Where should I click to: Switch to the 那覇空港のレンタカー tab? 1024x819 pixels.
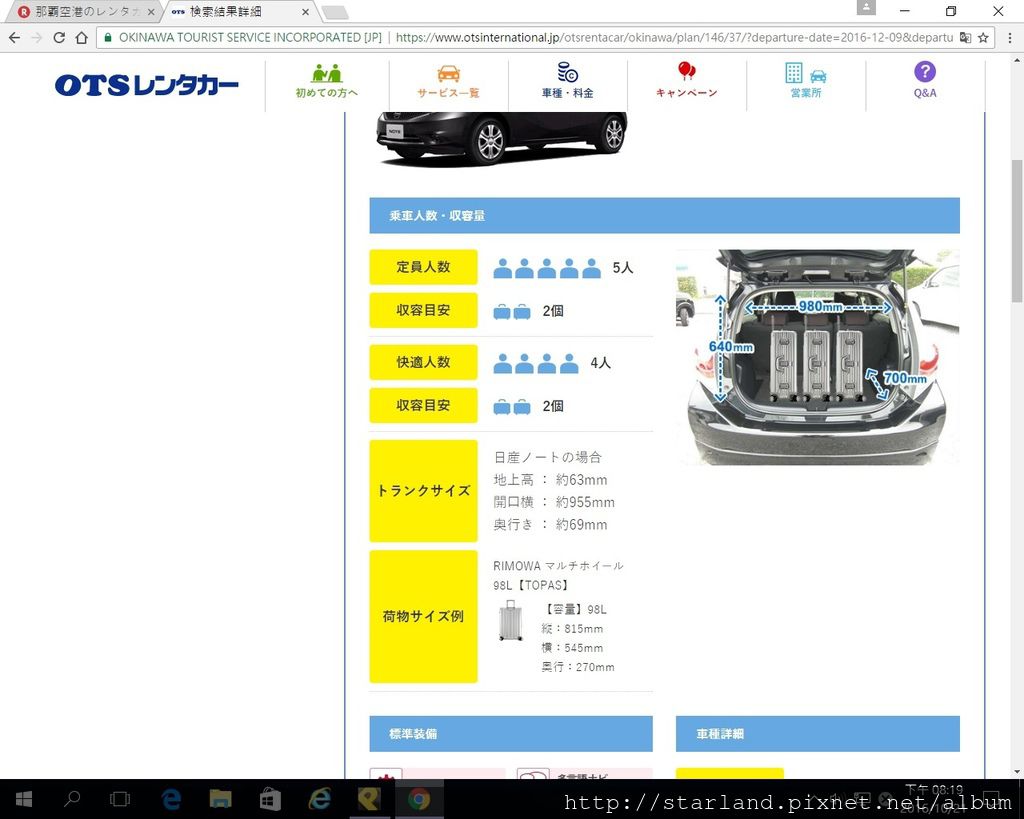pos(85,12)
